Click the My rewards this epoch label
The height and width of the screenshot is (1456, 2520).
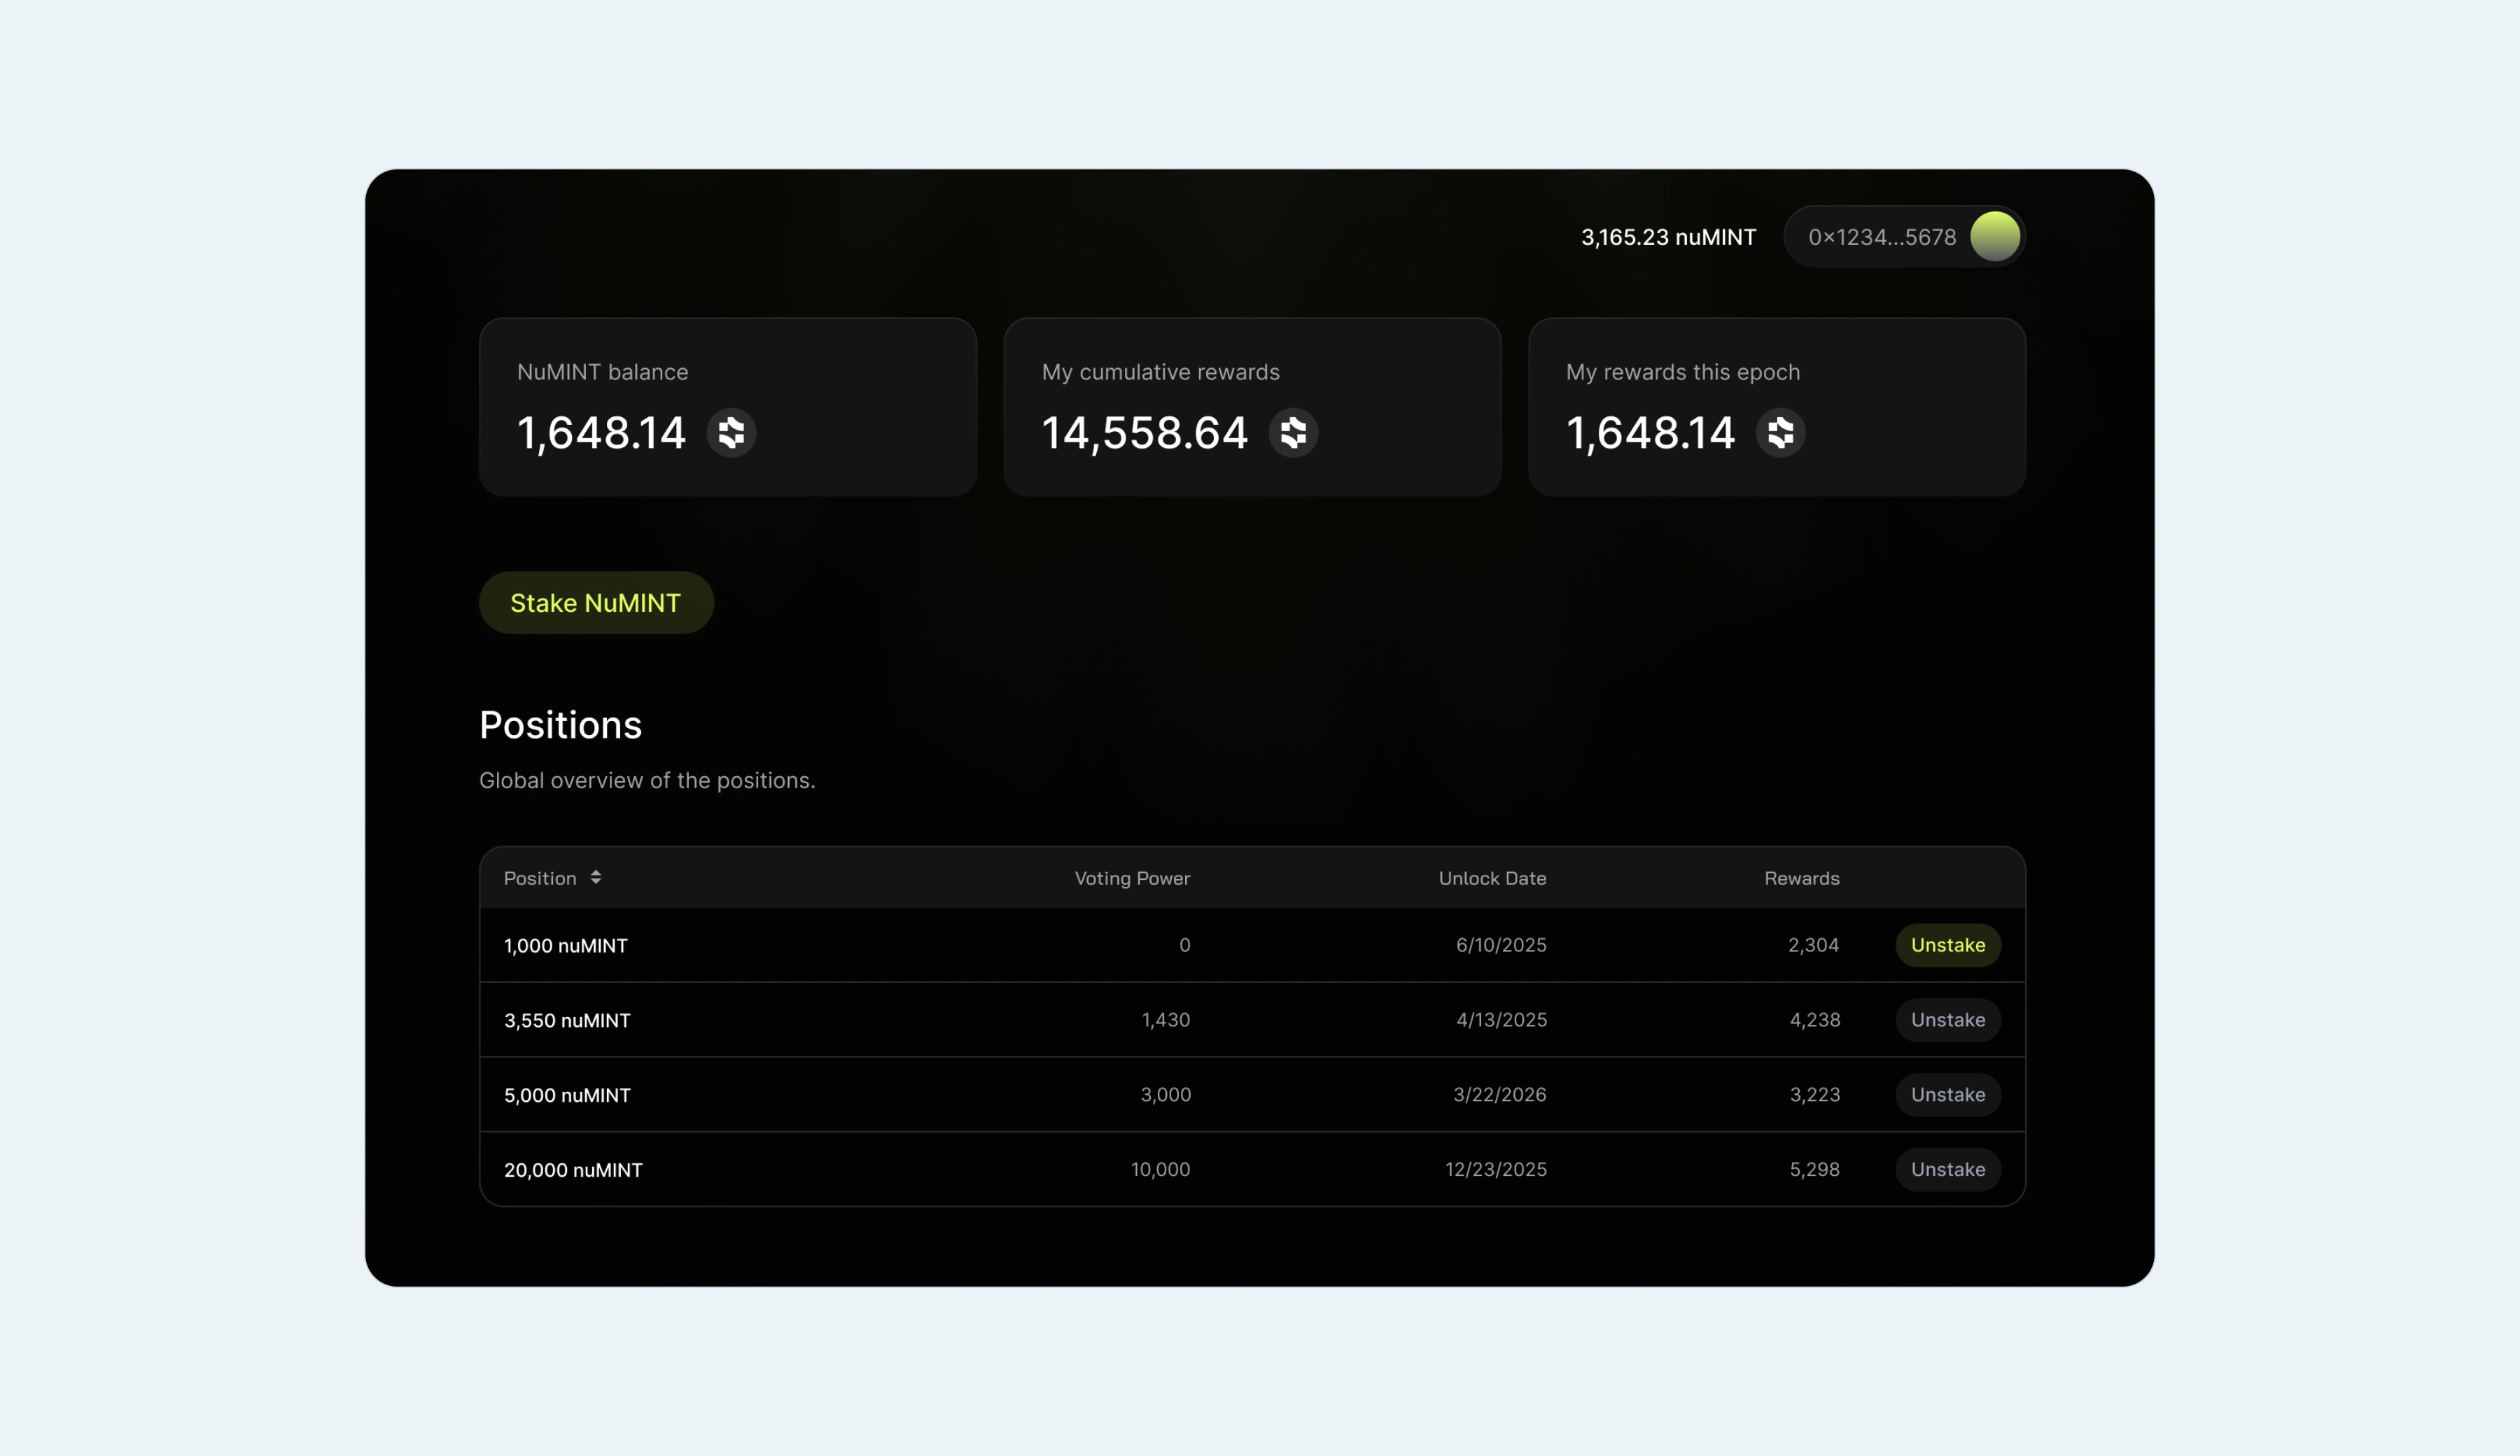[1683, 372]
